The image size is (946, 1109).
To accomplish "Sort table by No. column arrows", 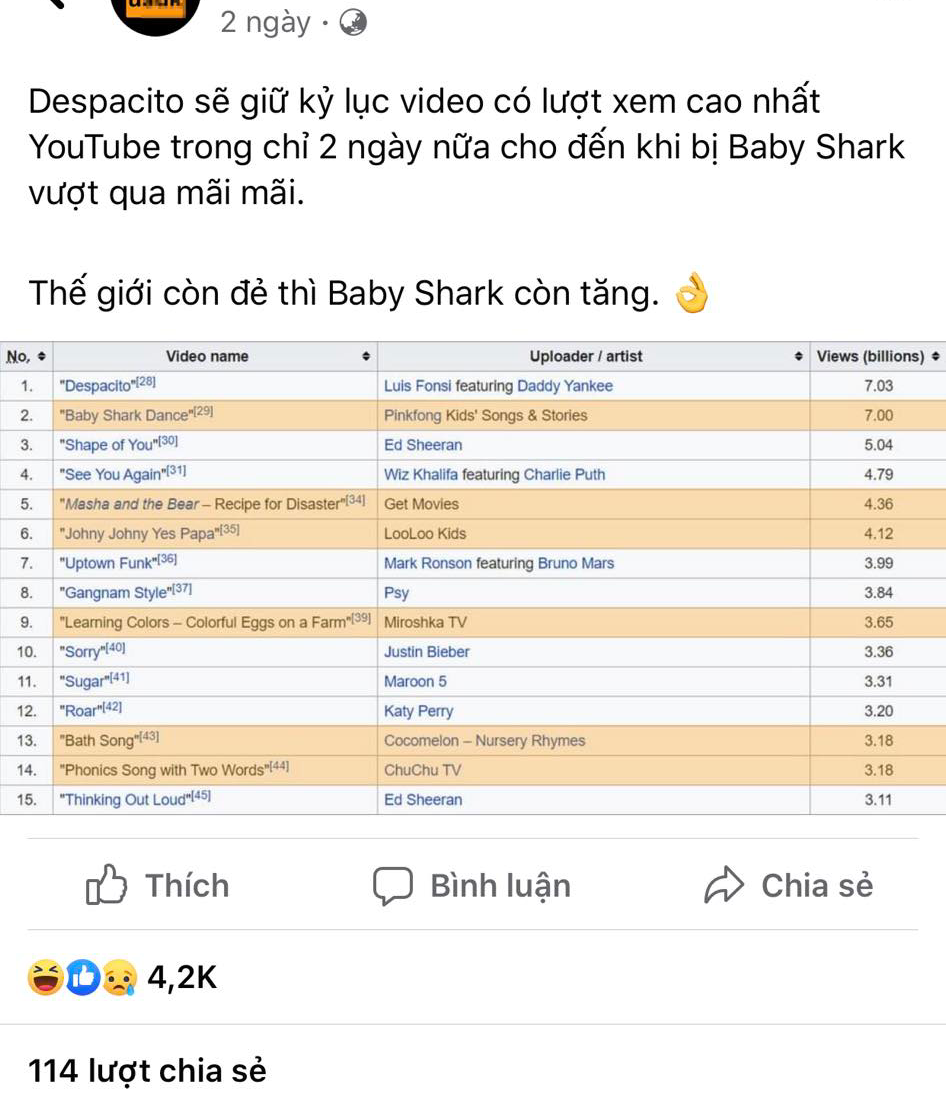I will pyautogui.click(x=42, y=356).
